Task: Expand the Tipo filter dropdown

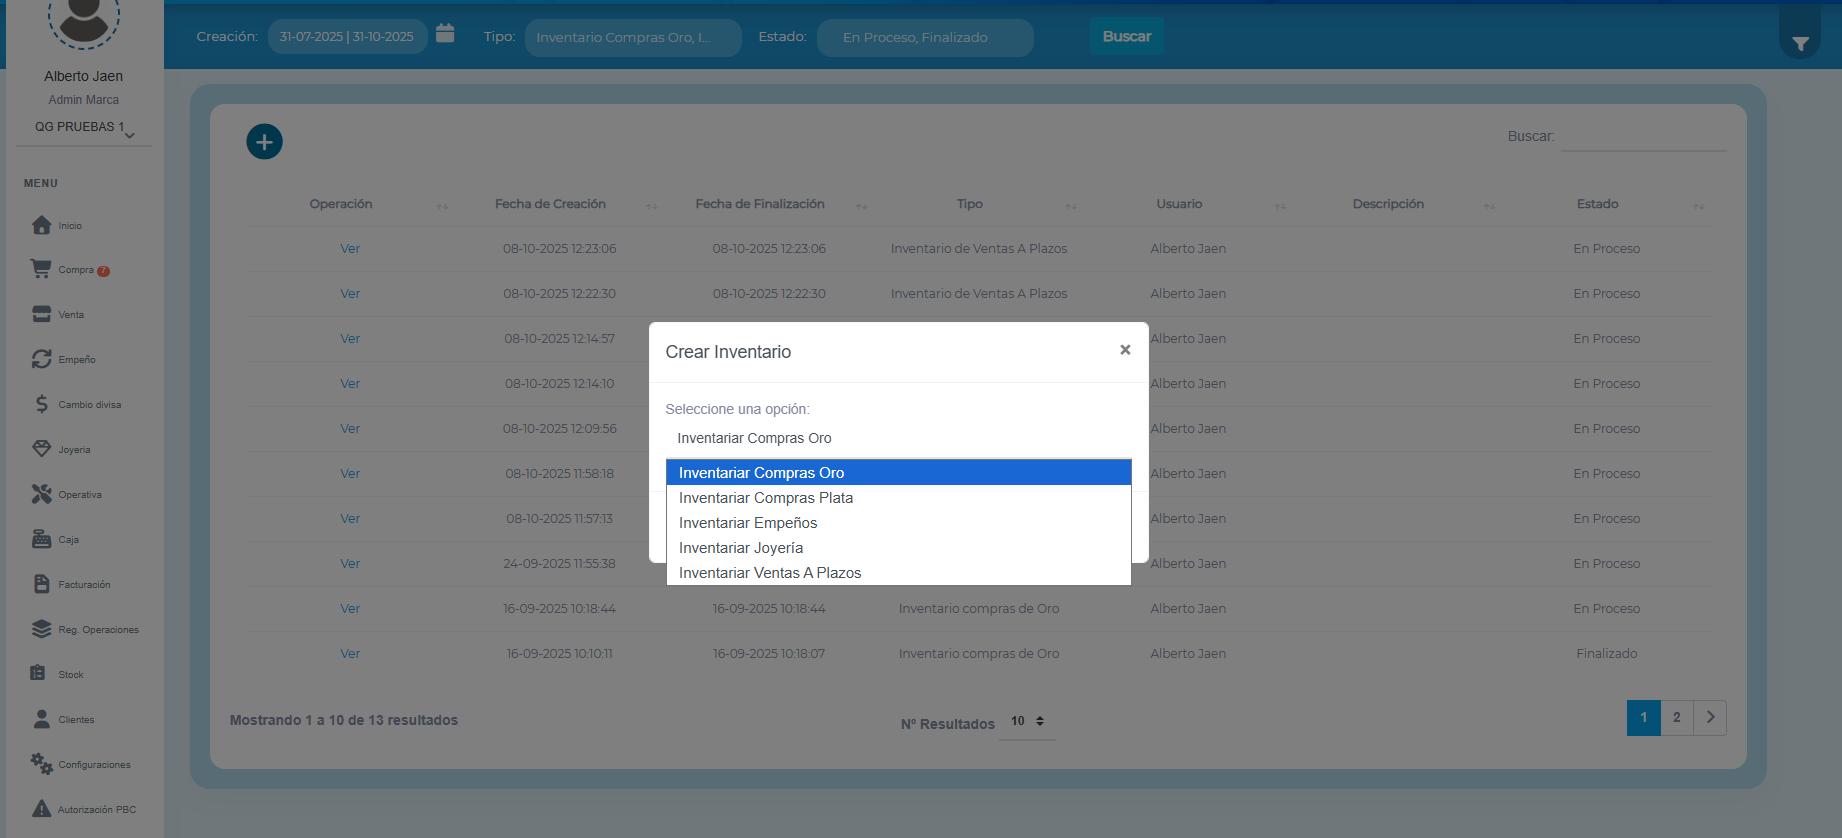Action: (x=632, y=37)
